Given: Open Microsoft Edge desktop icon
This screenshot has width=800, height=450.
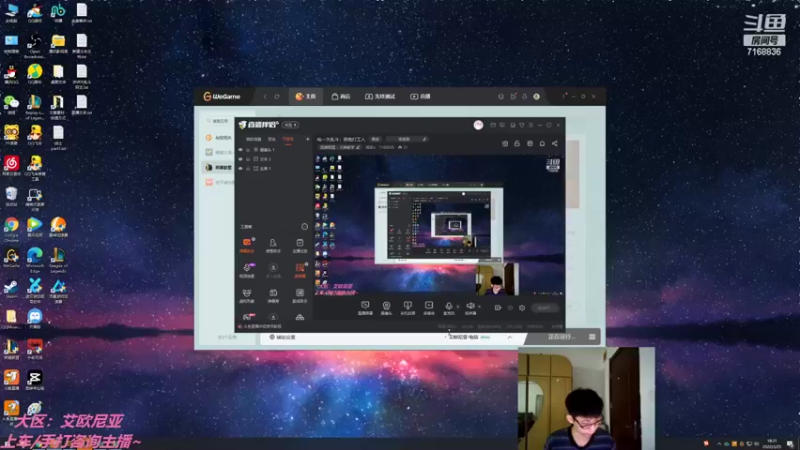Looking at the screenshot, I should [x=35, y=259].
